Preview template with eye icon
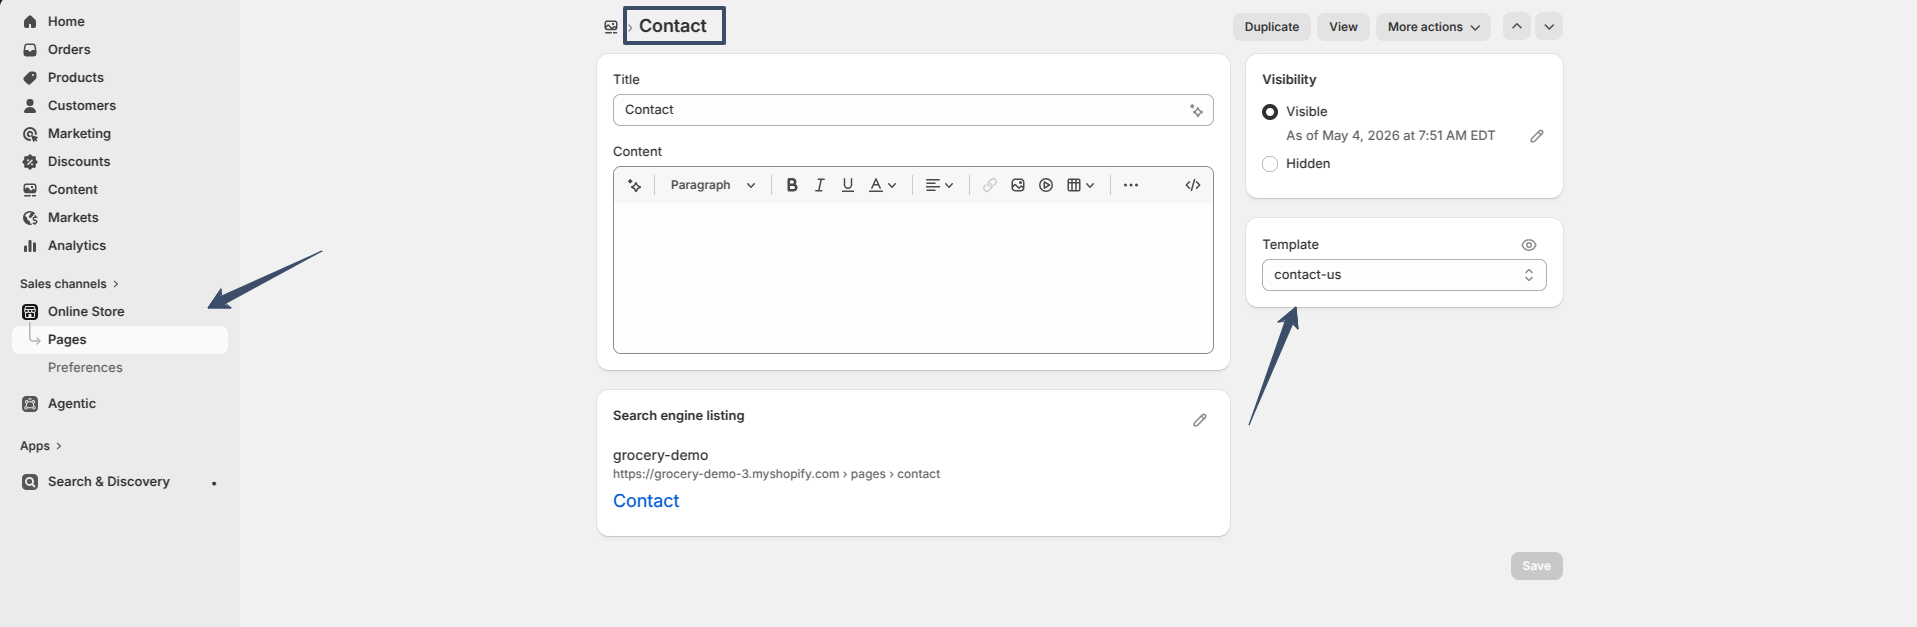Screen dimensions: 1917x627 (1529, 245)
